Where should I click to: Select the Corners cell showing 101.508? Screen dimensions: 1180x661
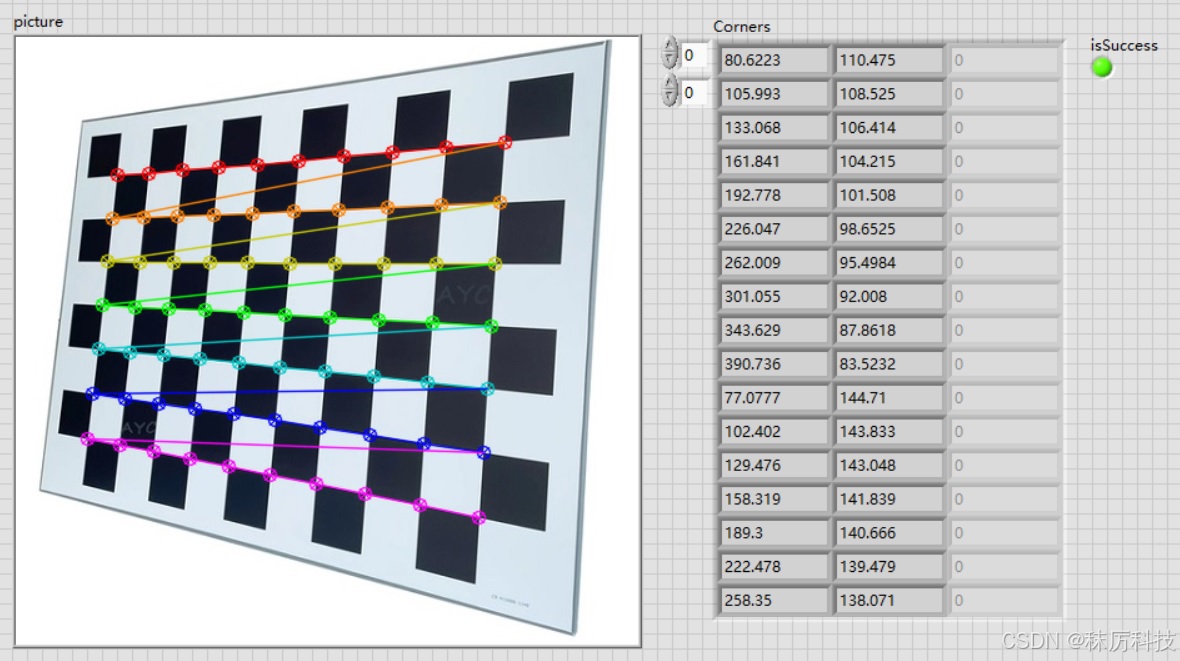point(890,195)
